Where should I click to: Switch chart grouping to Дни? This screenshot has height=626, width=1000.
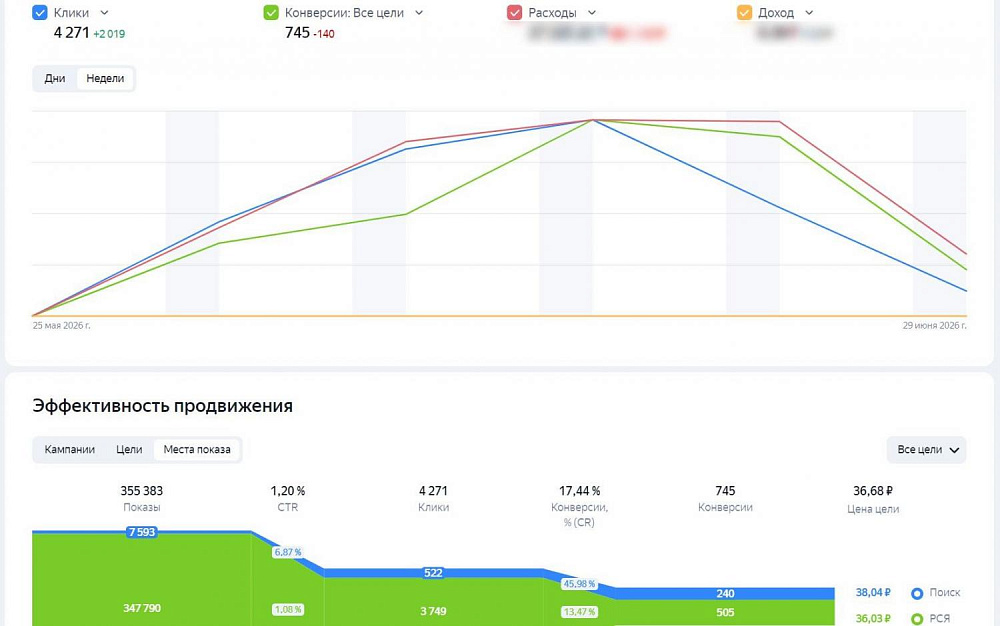point(55,78)
